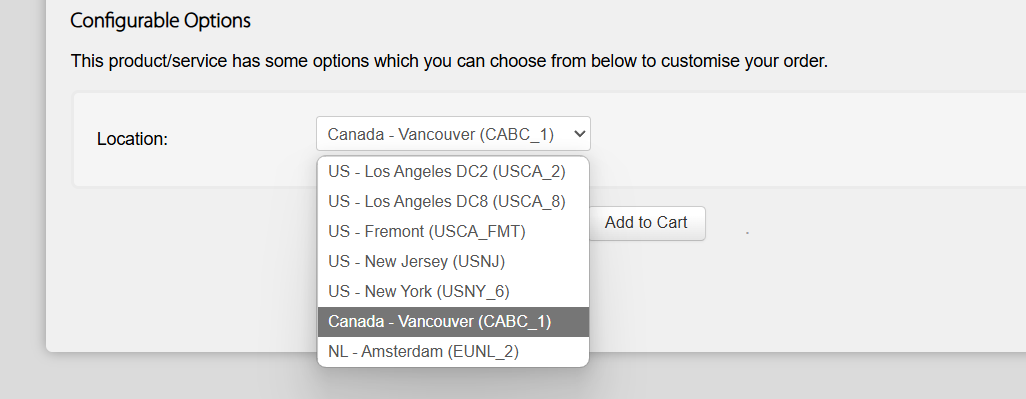
Task: Choose US - Los Angeles DC8 (USCA_8)
Action: point(453,201)
